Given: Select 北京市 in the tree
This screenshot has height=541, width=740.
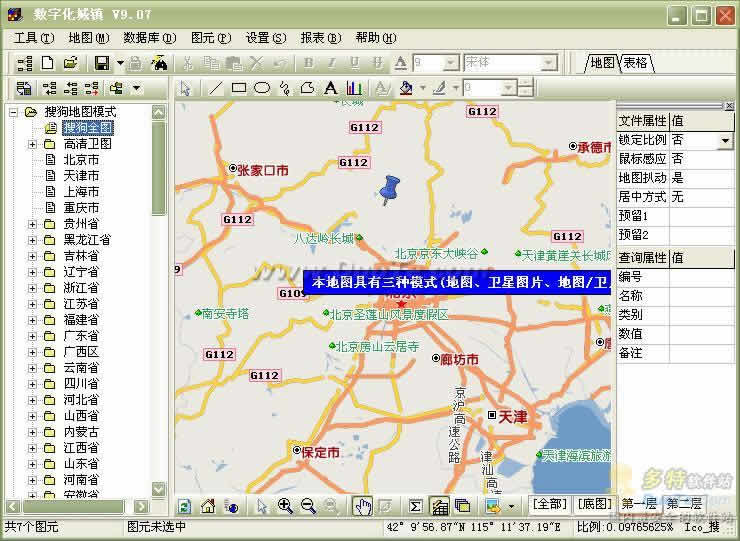Looking at the screenshot, I should tap(81, 160).
